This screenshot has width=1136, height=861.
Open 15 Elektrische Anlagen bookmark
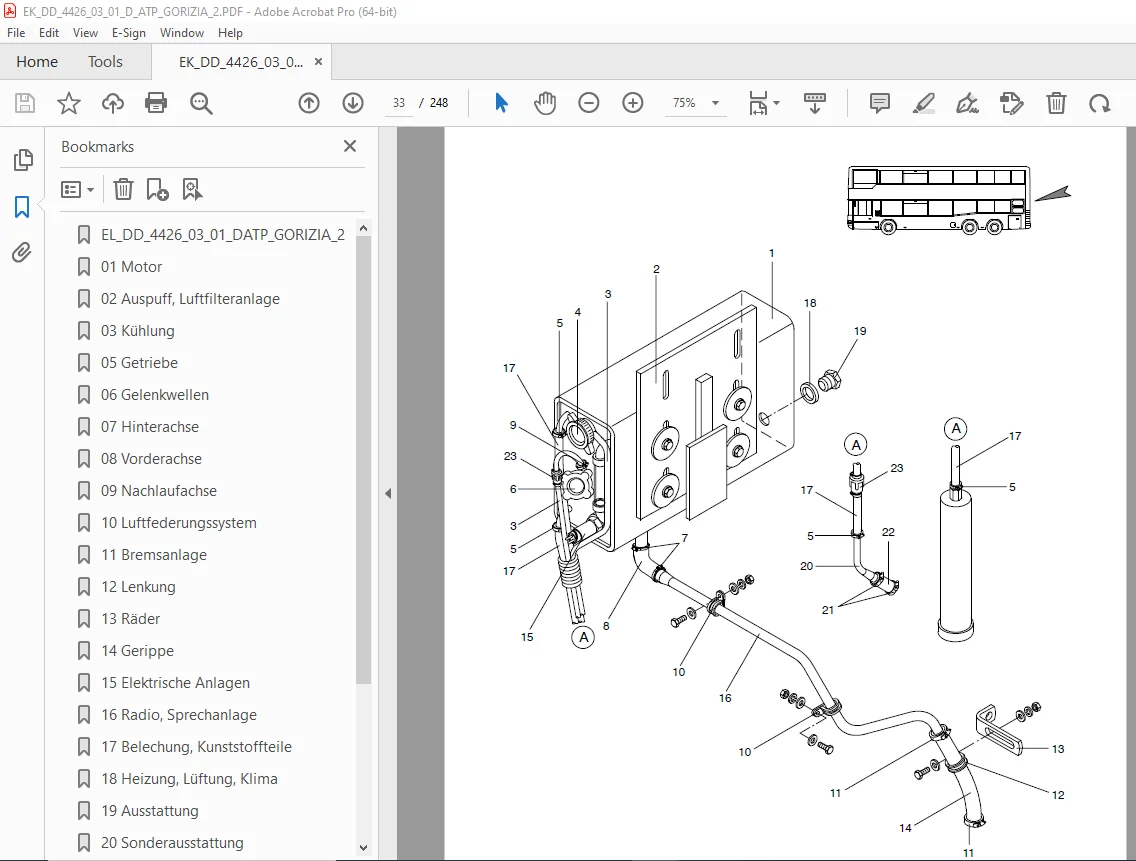[x=175, y=683]
